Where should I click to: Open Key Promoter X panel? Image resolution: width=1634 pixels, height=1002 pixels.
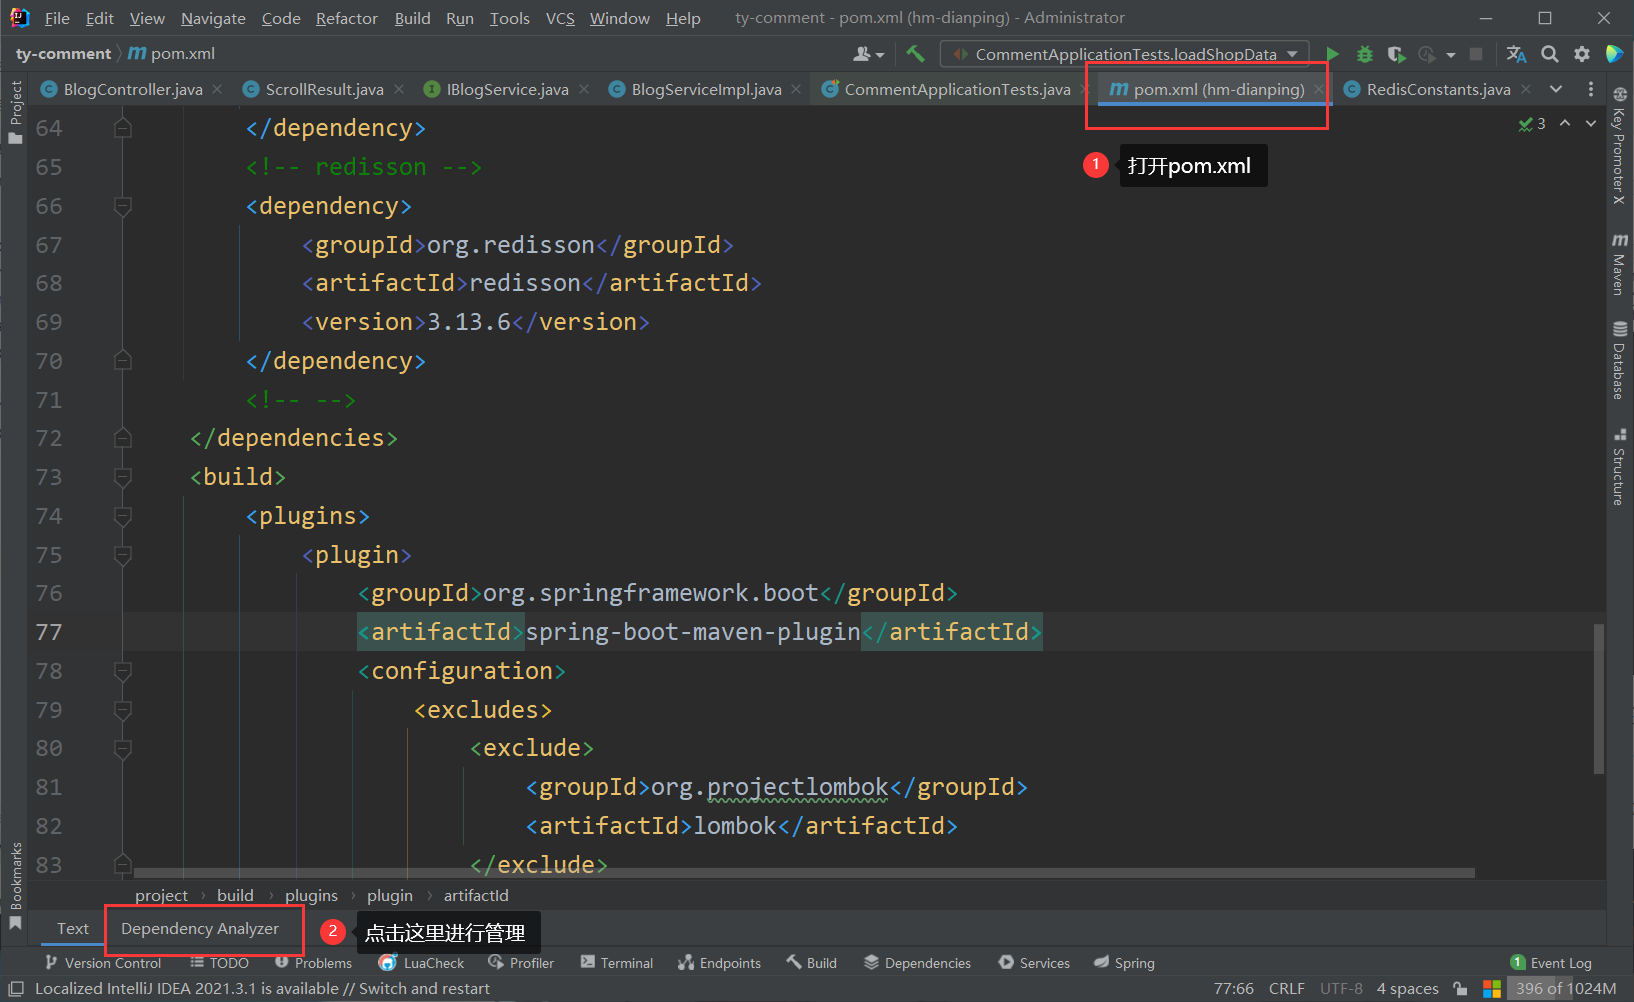1619,146
